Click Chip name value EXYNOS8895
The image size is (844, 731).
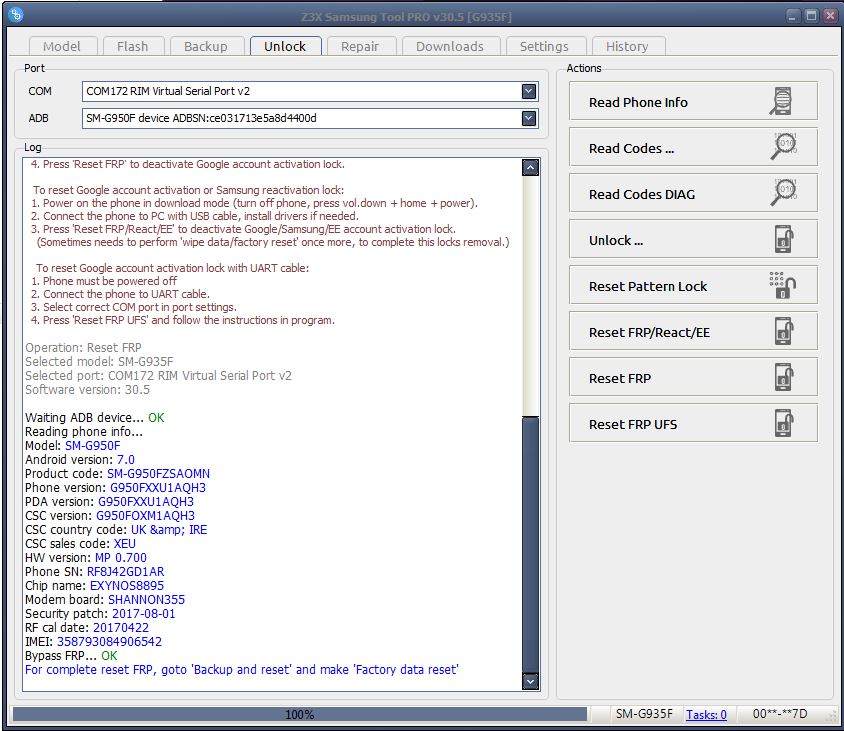(127, 586)
